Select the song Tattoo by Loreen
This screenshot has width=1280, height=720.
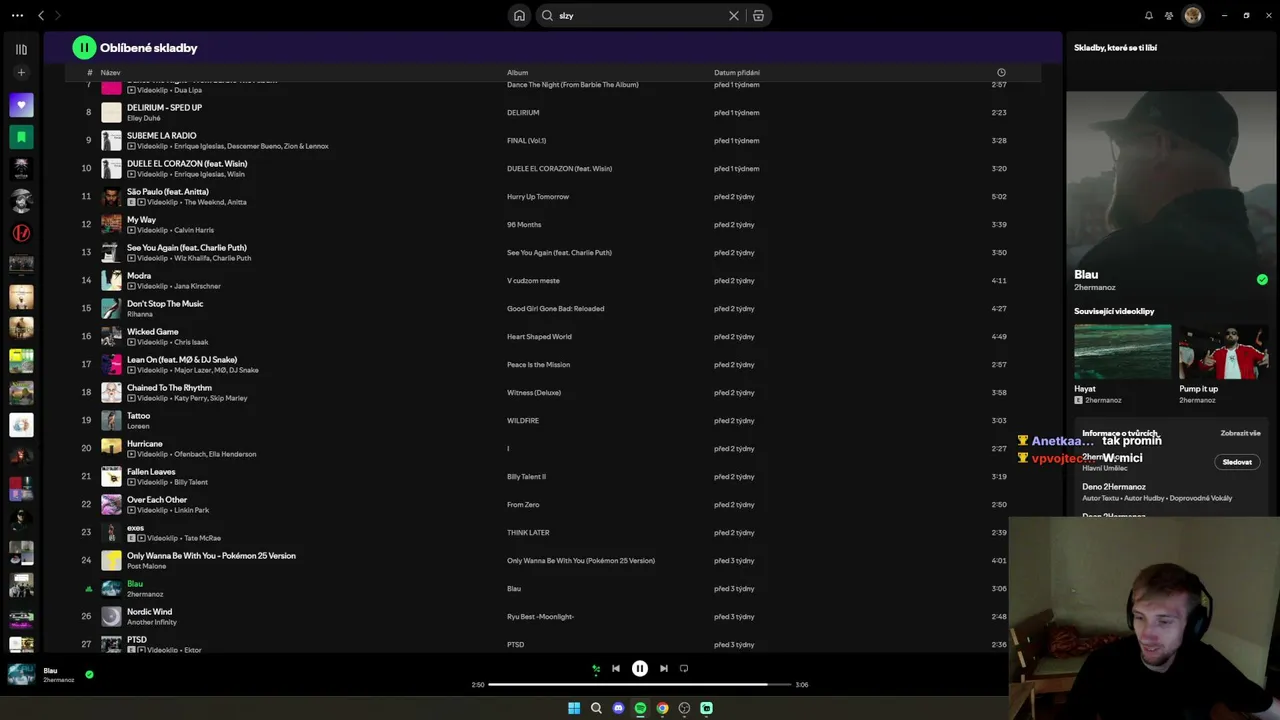pos(138,415)
